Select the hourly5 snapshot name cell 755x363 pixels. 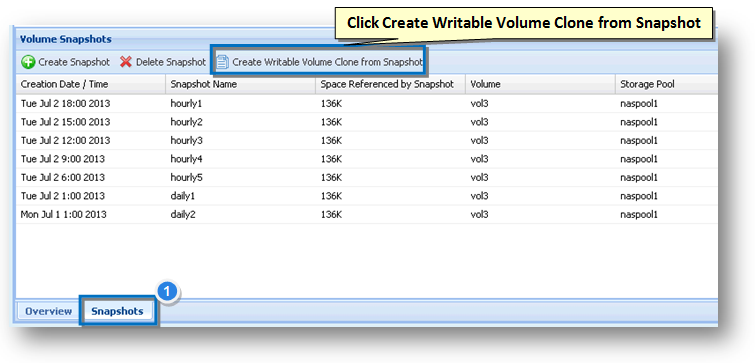(240, 178)
